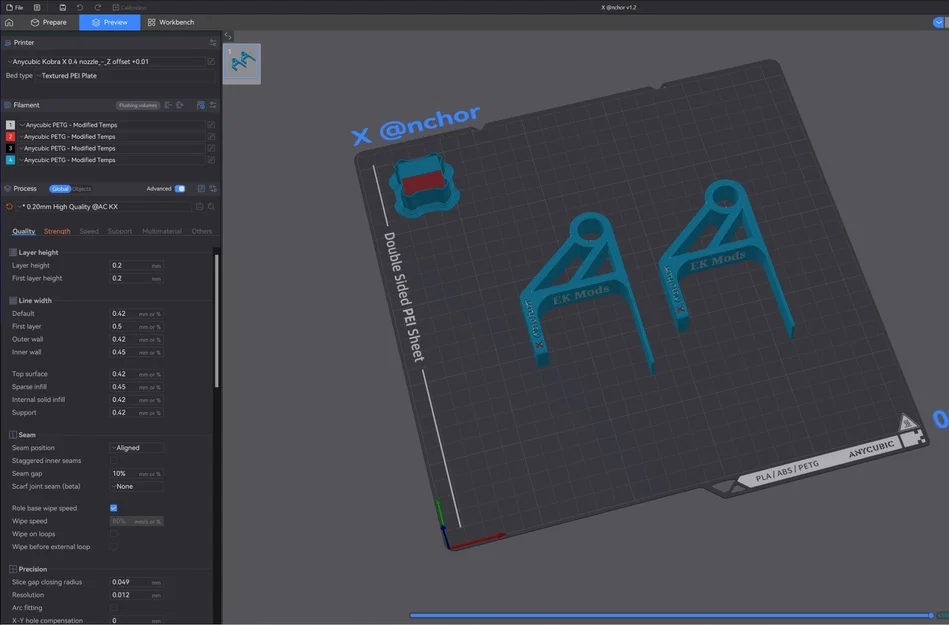Edit filament 4 preset with pencil icon
The image size is (949, 625).
211,160
